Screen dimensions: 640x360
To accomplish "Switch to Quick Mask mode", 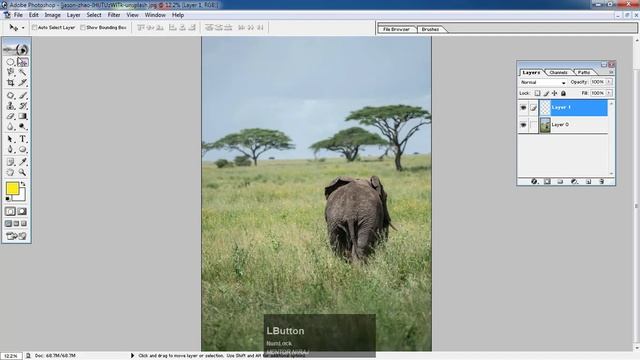I will coord(22,211).
